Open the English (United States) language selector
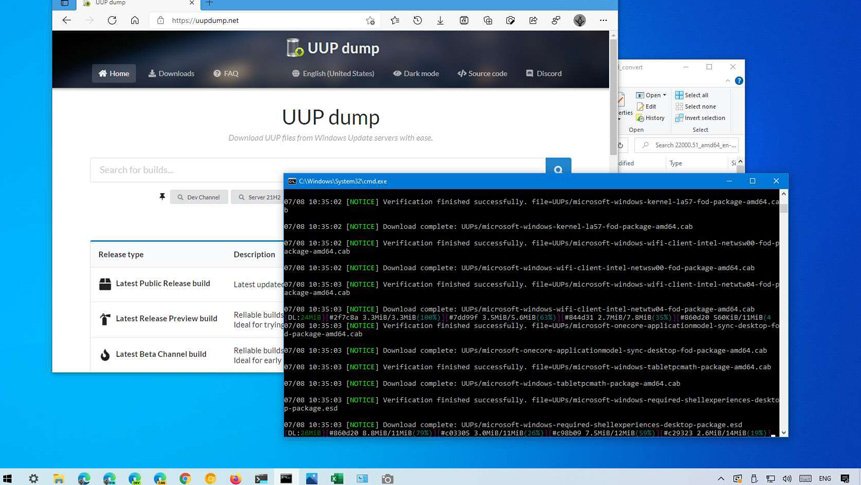 coord(333,73)
